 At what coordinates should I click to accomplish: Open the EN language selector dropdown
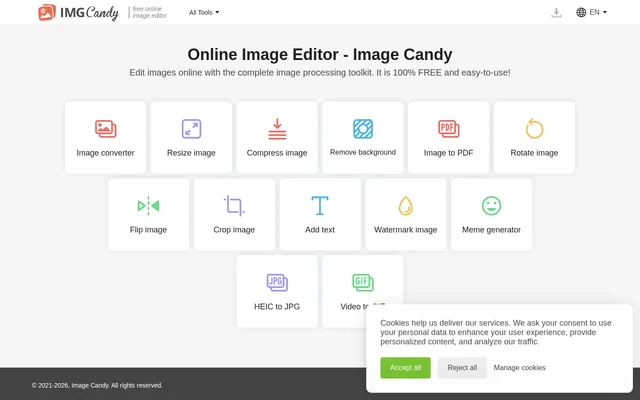598,12
